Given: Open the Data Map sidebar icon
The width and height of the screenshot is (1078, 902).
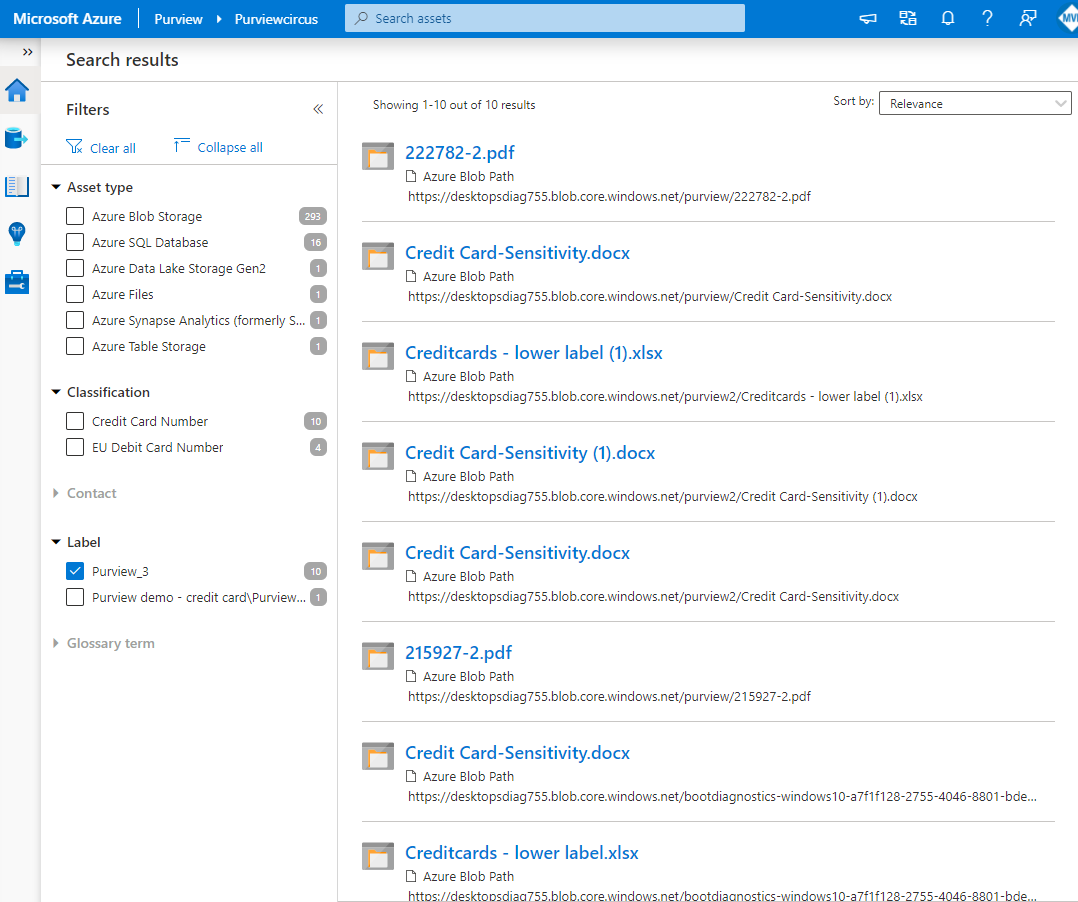Looking at the screenshot, I should 17,138.
